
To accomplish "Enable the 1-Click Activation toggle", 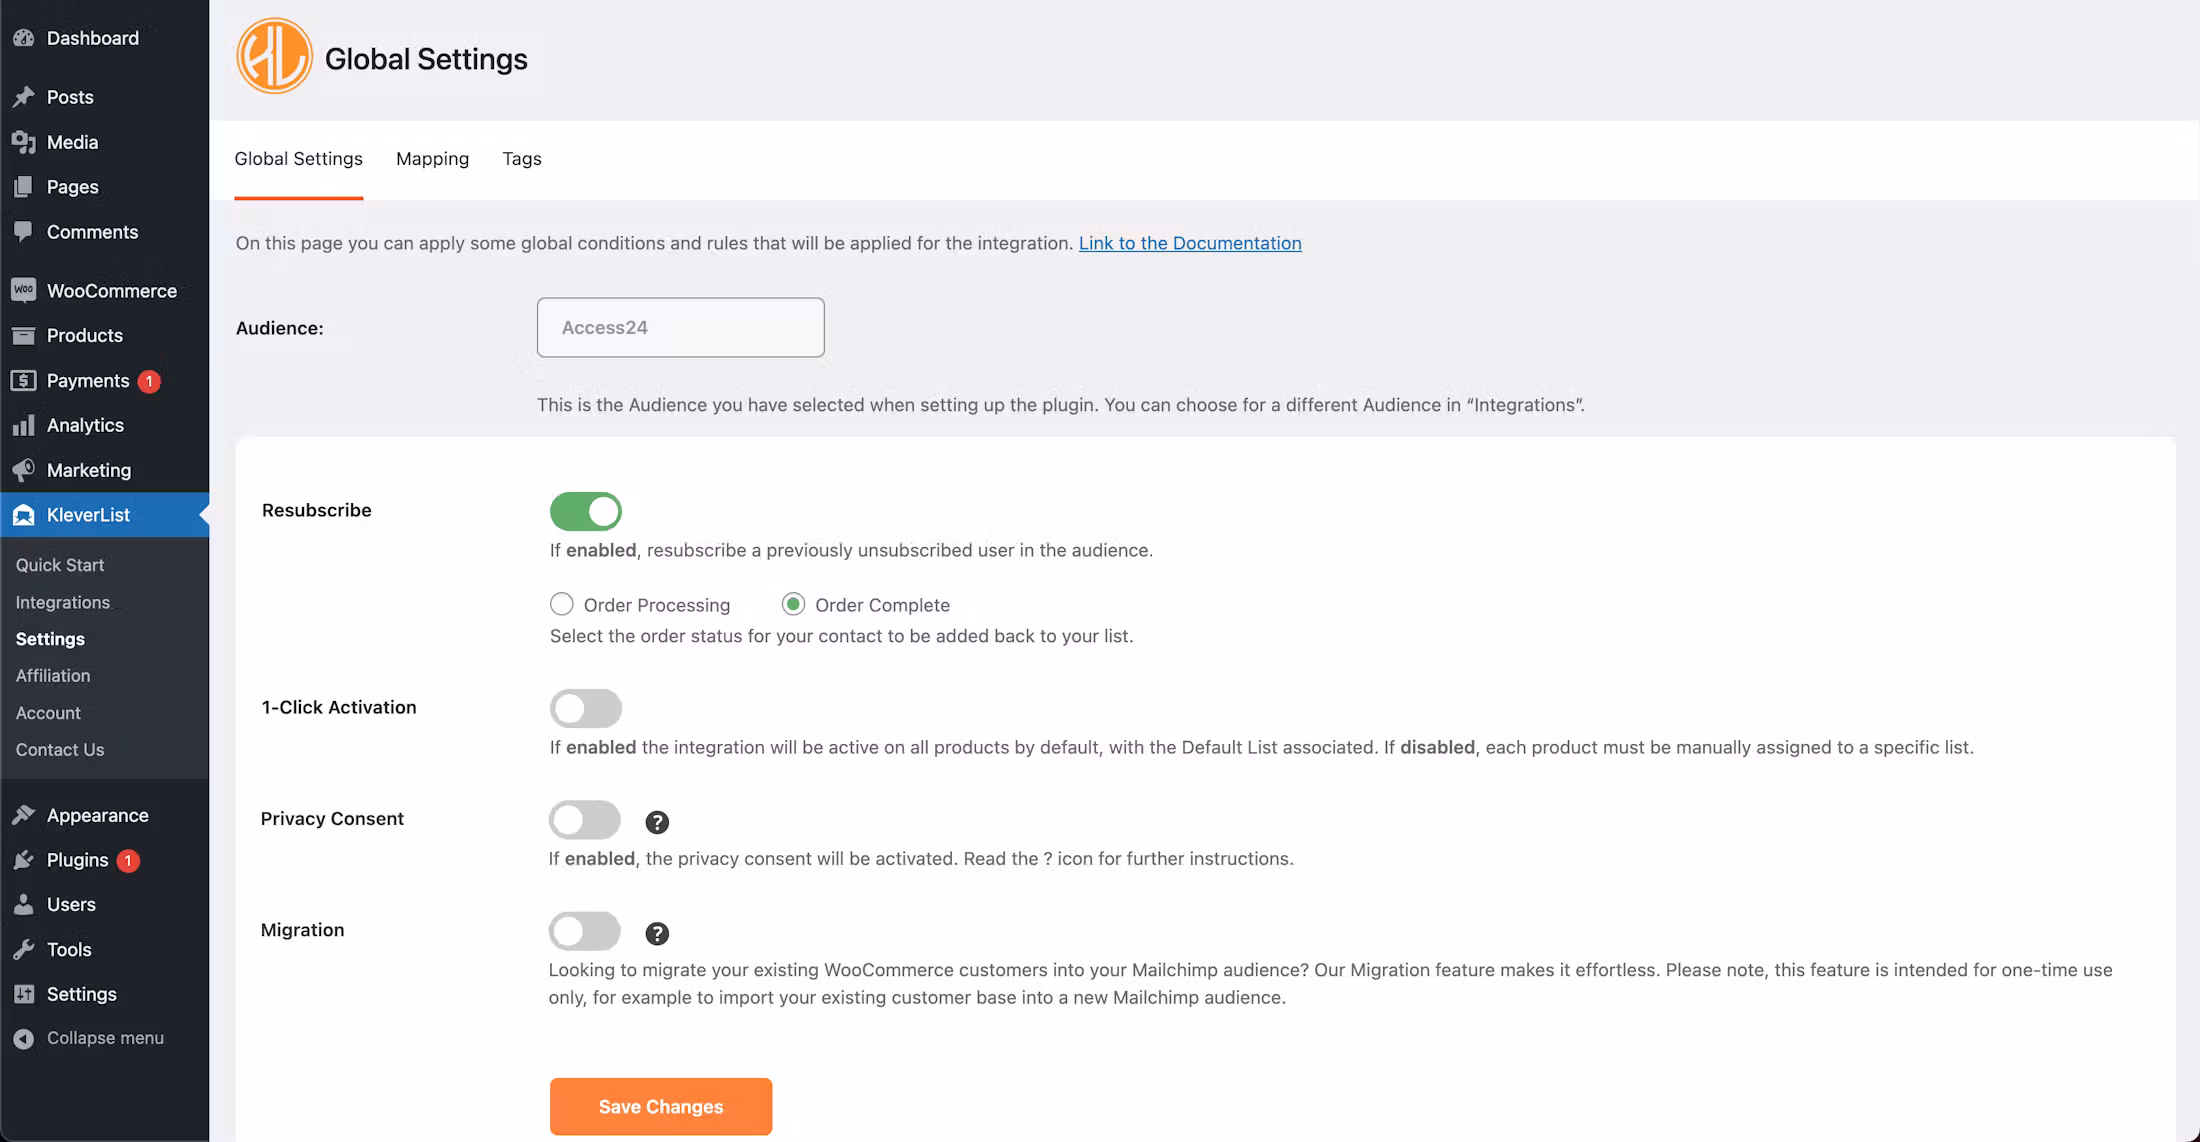I will (586, 708).
